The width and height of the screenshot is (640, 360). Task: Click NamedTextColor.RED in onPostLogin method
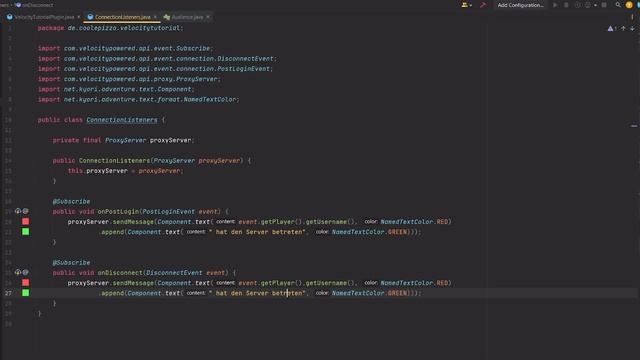pyautogui.click(x=414, y=222)
